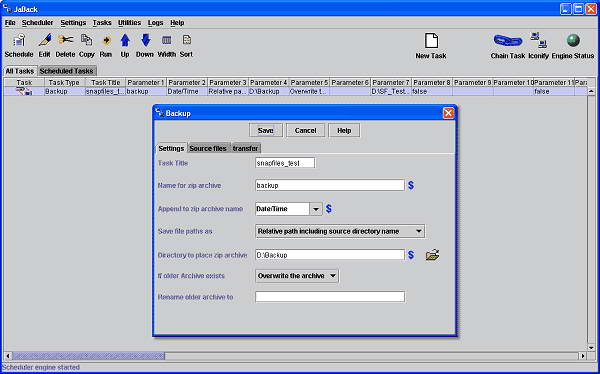Open the Scheduler menu

click(x=38, y=23)
